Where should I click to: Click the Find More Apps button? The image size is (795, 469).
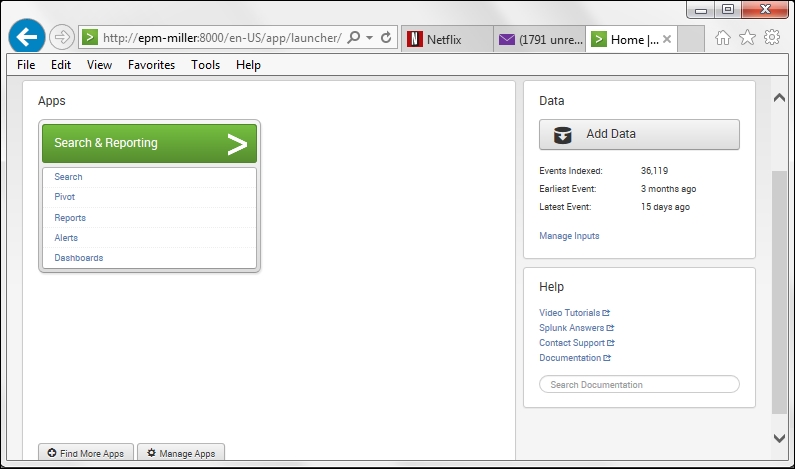tap(86, 453)
